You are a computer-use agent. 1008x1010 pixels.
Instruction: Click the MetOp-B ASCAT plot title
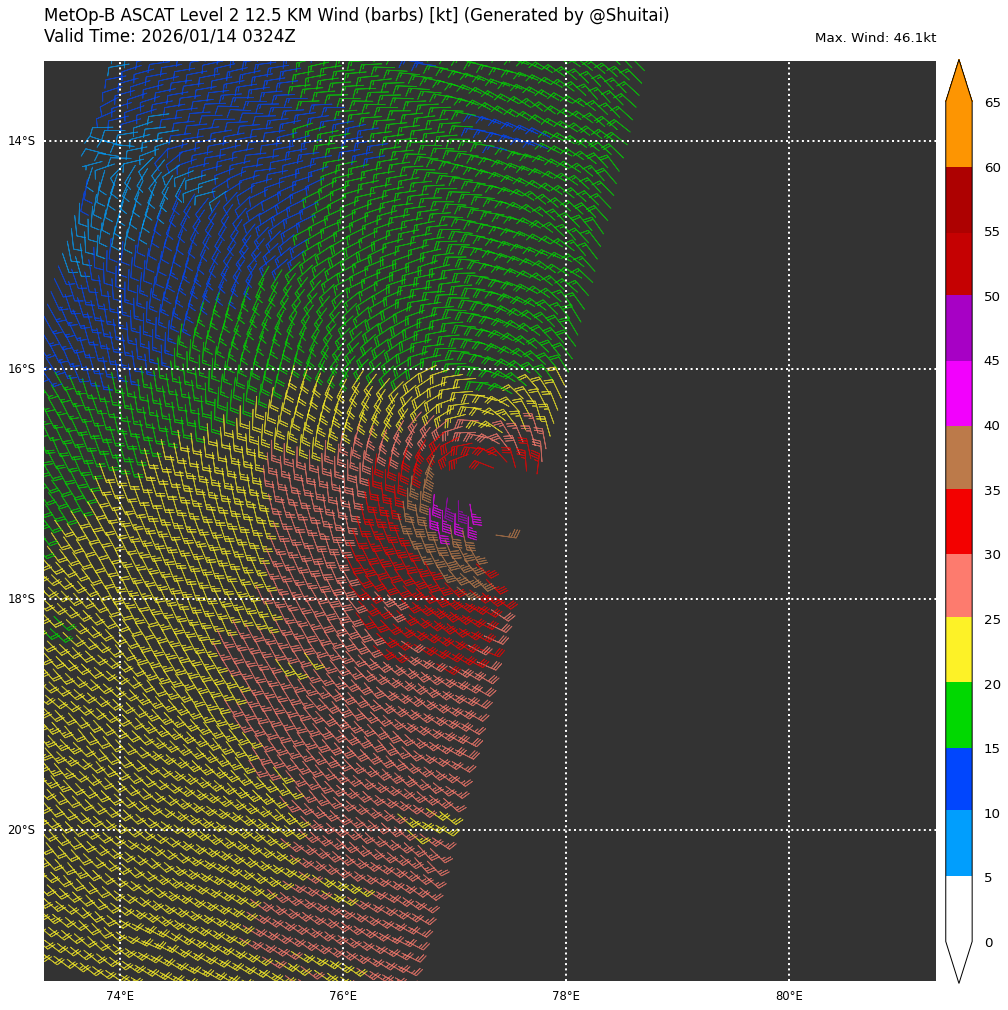(x=356, y=16)
